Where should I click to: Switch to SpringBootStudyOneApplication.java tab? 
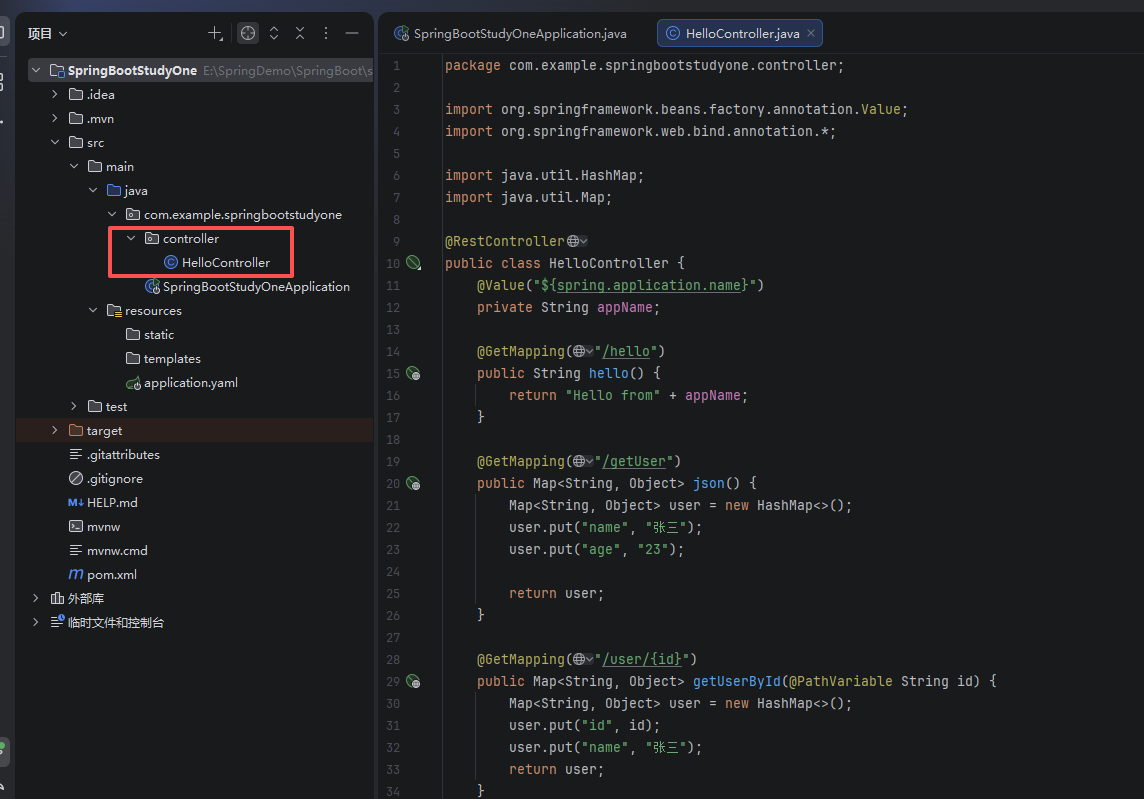(x=511, y=34)
